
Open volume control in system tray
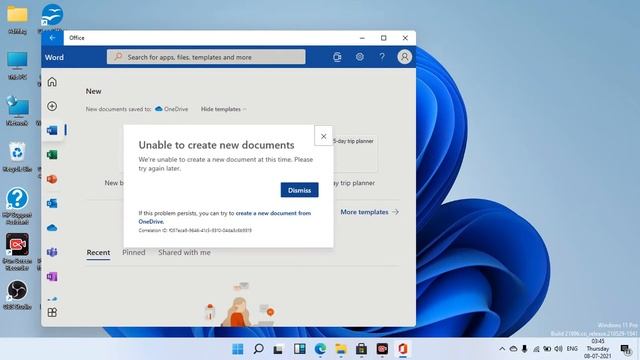tap(558, 349)
